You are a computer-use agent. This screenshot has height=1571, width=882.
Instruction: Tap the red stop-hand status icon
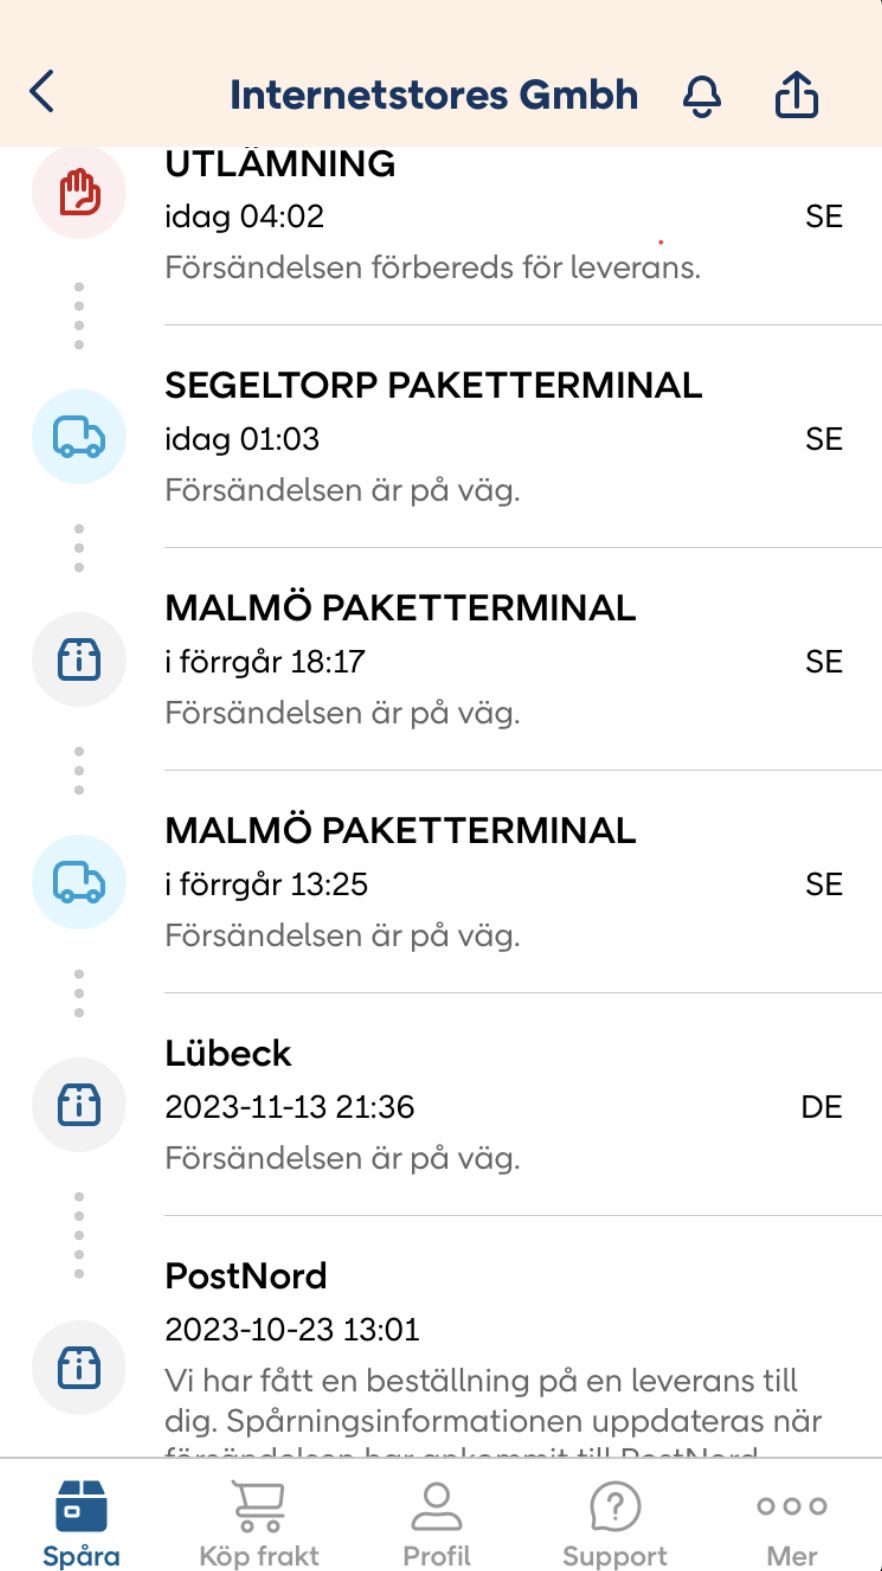(x=79, y=192)
